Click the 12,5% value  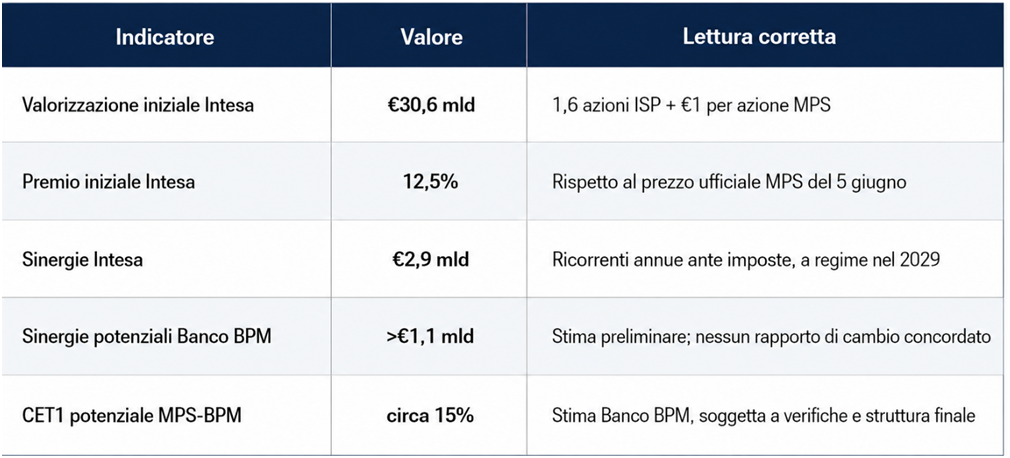pos(431,182)
